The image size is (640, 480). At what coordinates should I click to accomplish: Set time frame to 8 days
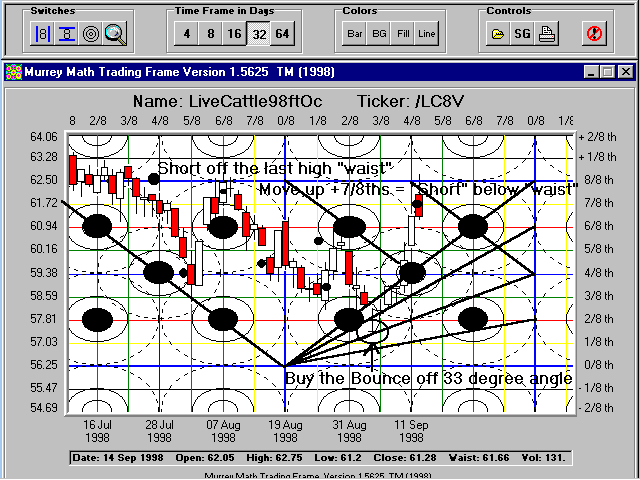click(x=211, y=33)
